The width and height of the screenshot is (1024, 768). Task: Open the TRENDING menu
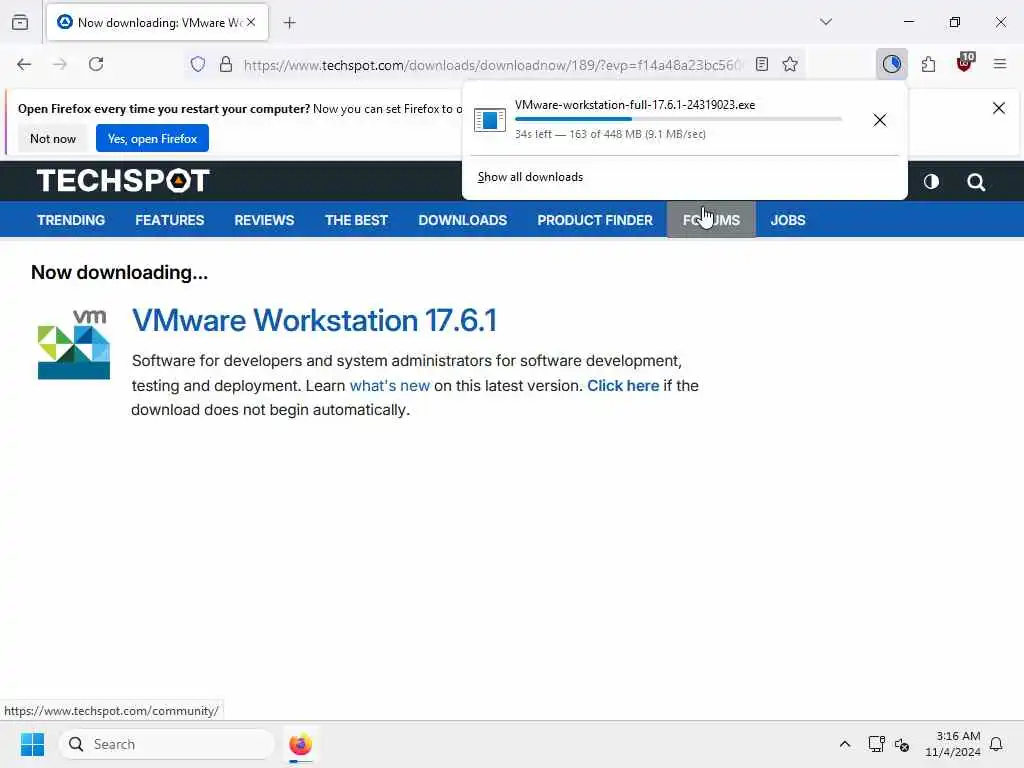pos(71,220)
